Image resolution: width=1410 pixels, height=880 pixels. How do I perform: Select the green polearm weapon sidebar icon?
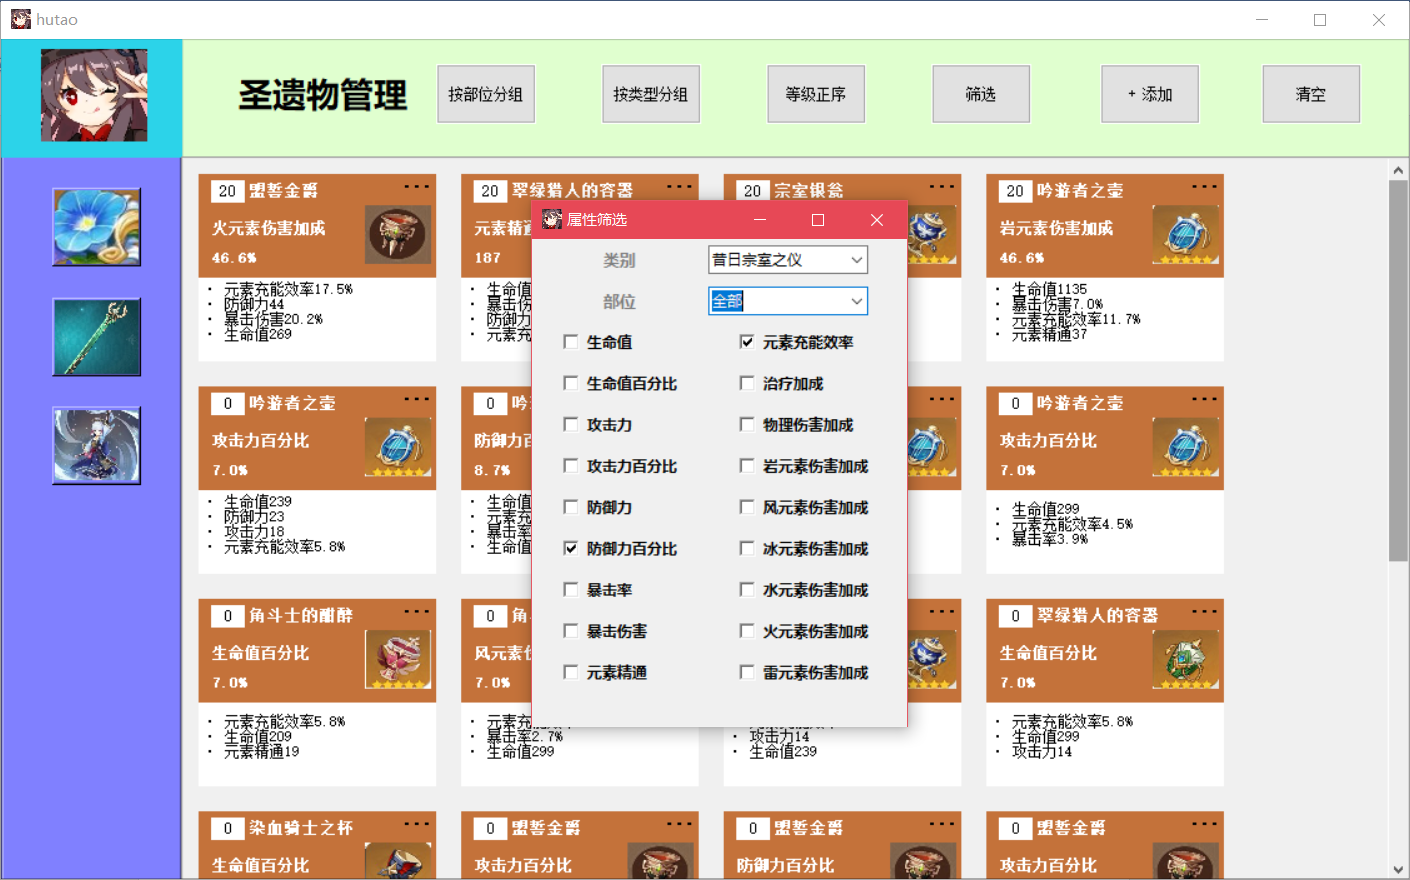coord(97,337)
